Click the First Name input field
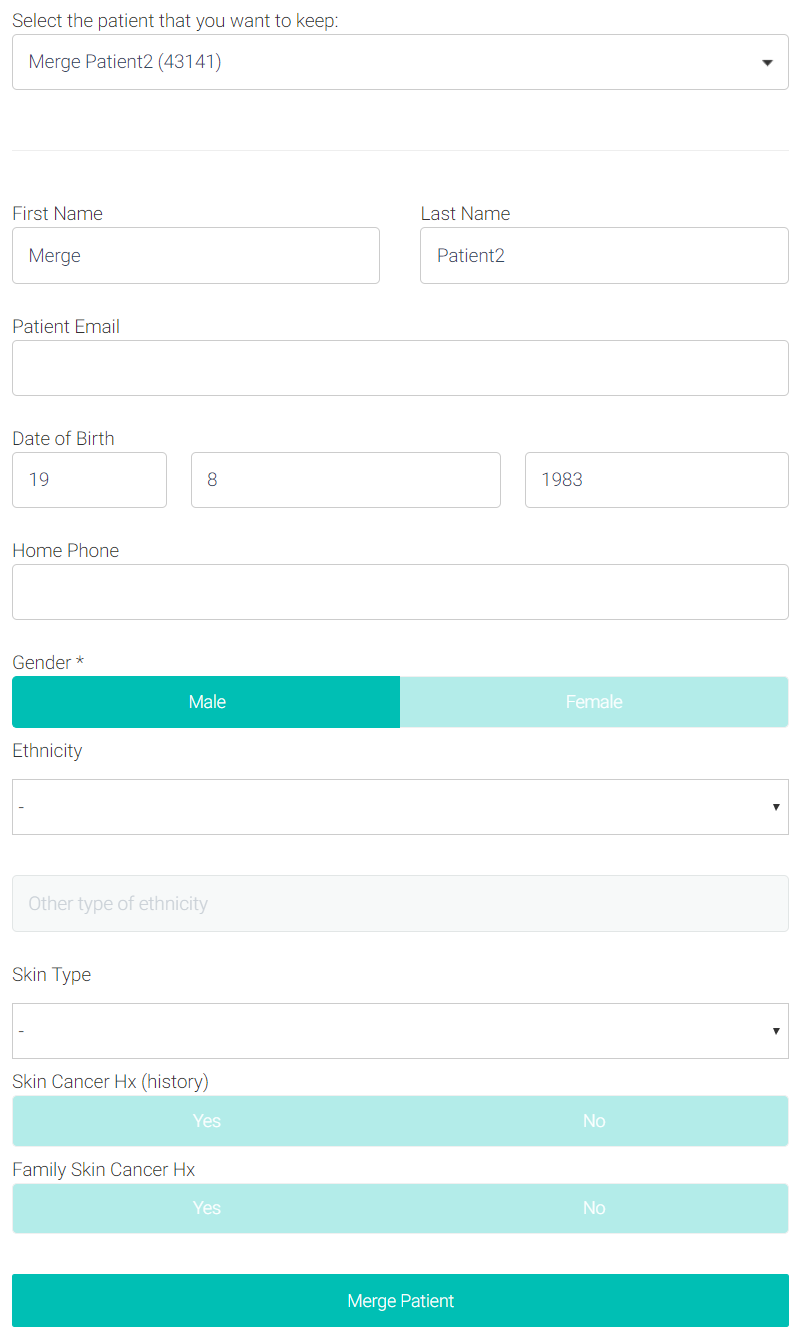 196,256
